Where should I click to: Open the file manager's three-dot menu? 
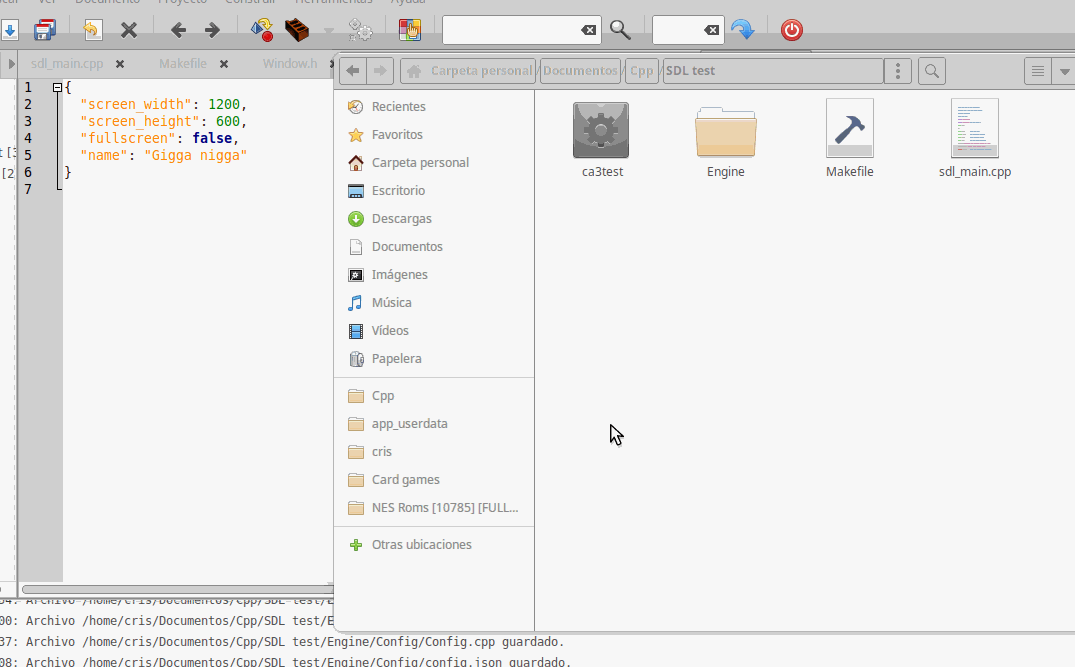tap(897, 71)
